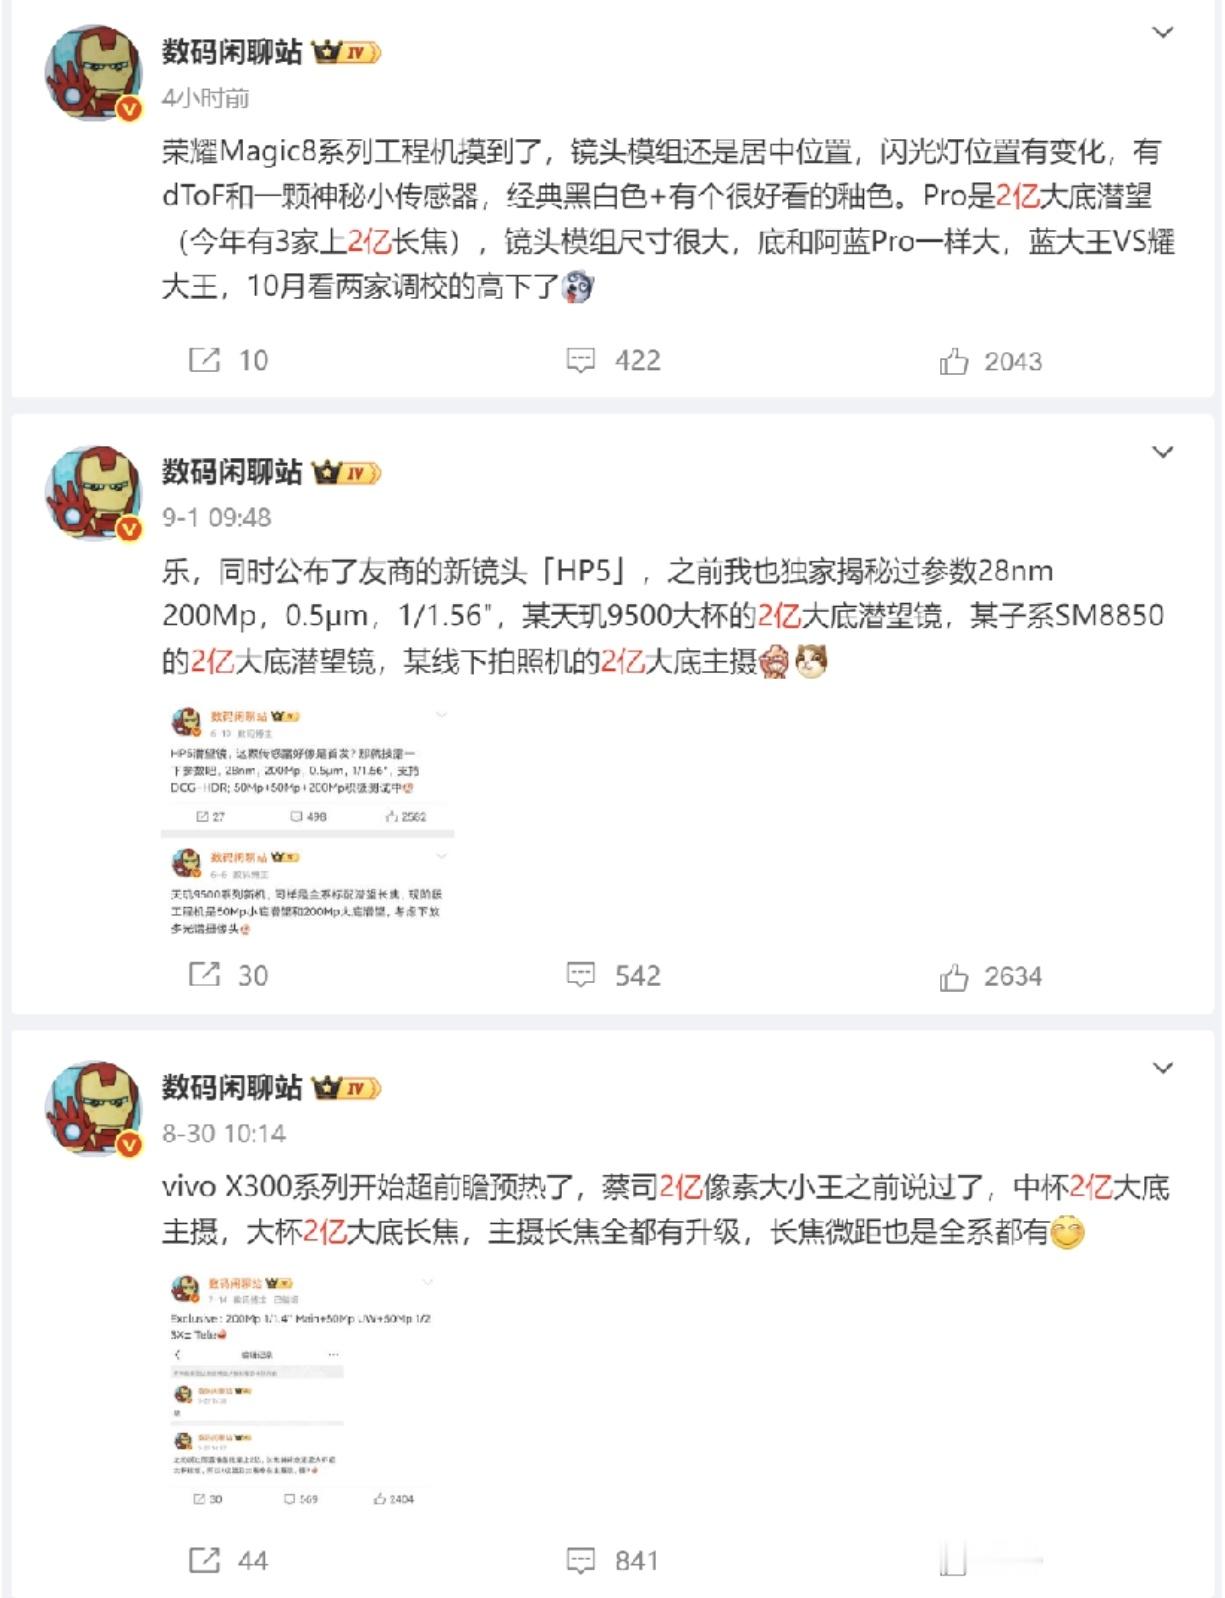Open 数码闲聊站 profile name on 8-30 post

pyautogui.click(x=232, y=1087)
